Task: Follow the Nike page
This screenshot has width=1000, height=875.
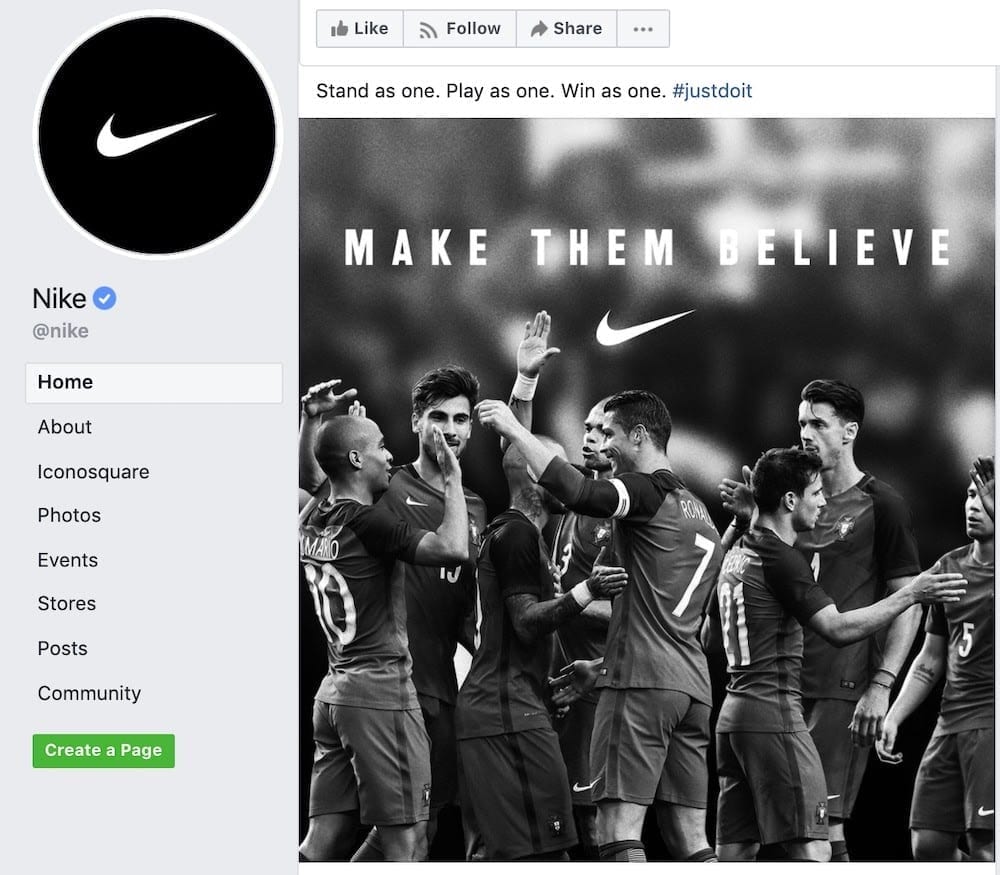Action: 460,29
